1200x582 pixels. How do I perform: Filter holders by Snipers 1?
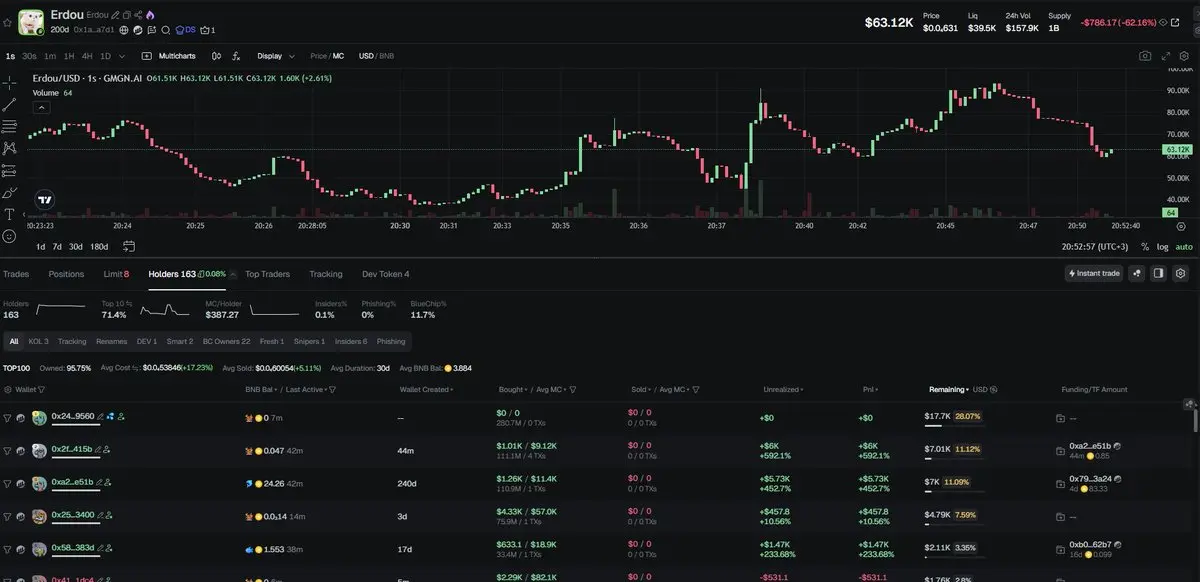point(310,342)
